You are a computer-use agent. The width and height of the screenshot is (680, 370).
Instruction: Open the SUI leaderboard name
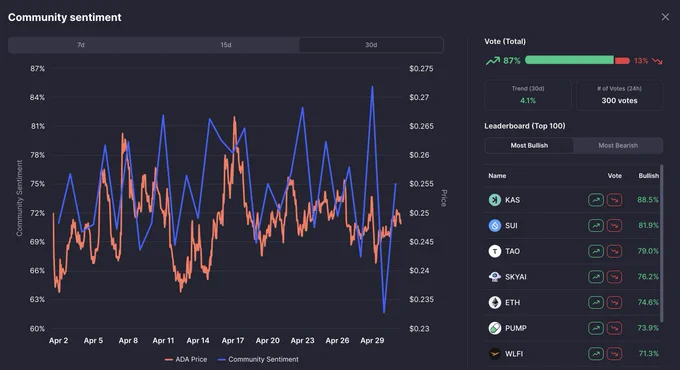click(511, 226)
